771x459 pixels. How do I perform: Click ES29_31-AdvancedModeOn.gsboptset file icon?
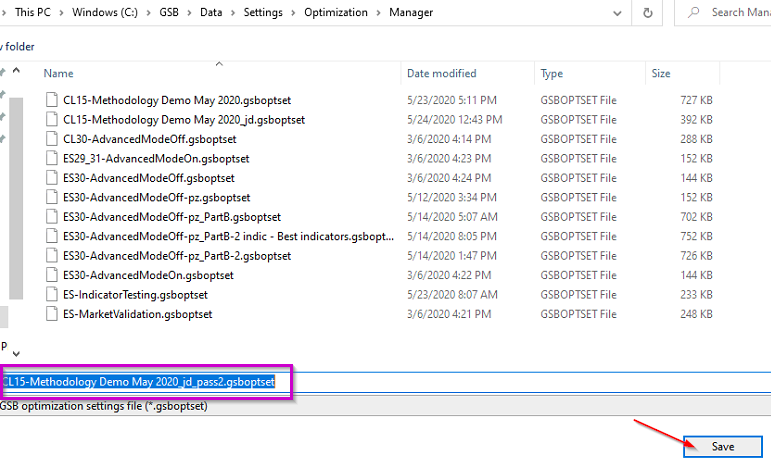(53, 158)
